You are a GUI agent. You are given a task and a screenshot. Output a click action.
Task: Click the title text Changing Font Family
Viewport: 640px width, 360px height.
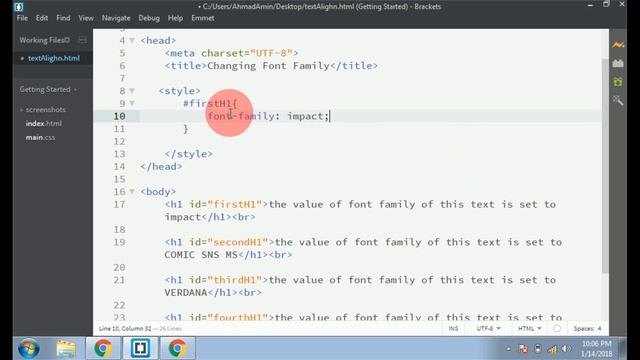pyautogui.click(x=268, y=66)
